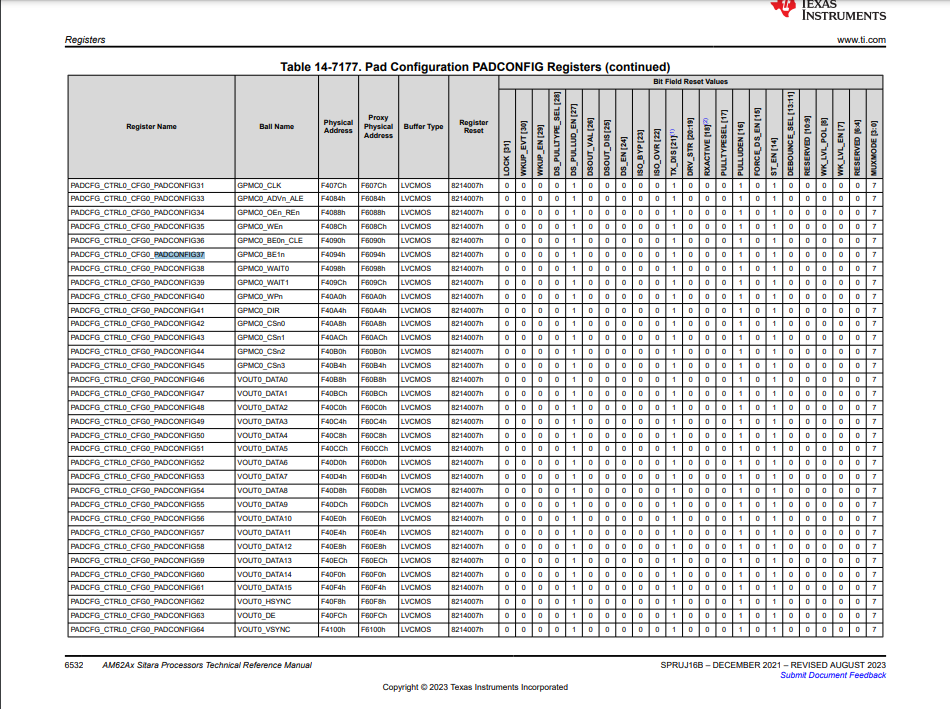Open the Submit Document Feedback link

832,675
